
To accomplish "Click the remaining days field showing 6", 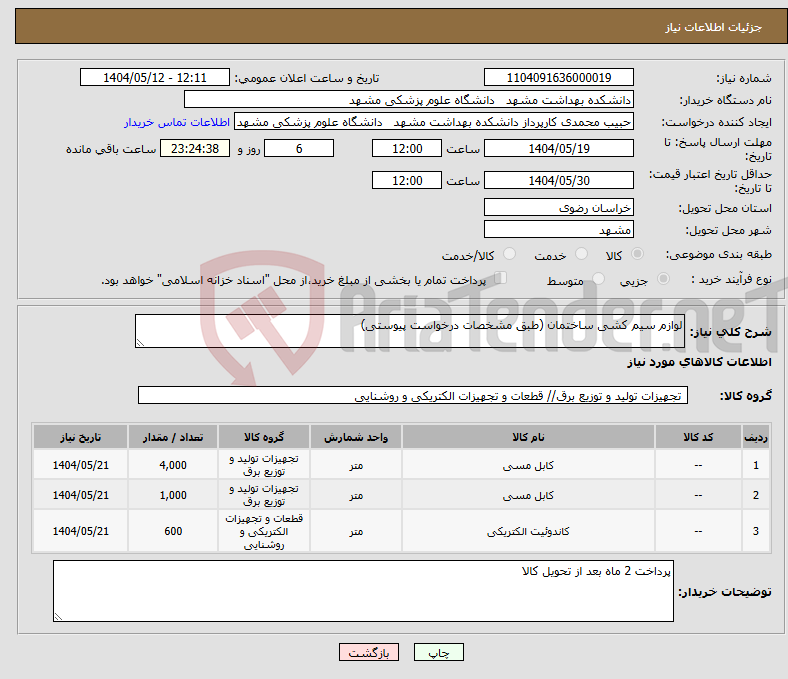I will point(299,148).
